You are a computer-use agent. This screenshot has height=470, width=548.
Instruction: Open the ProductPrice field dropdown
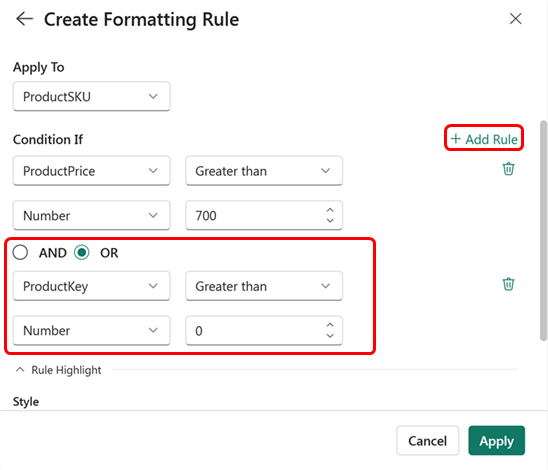point(92,171)
